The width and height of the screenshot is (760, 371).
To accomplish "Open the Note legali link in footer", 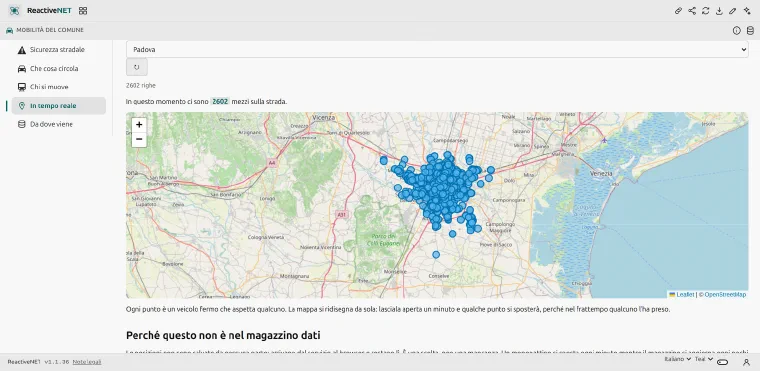I will pyautogui.click(x=87, y=362).
